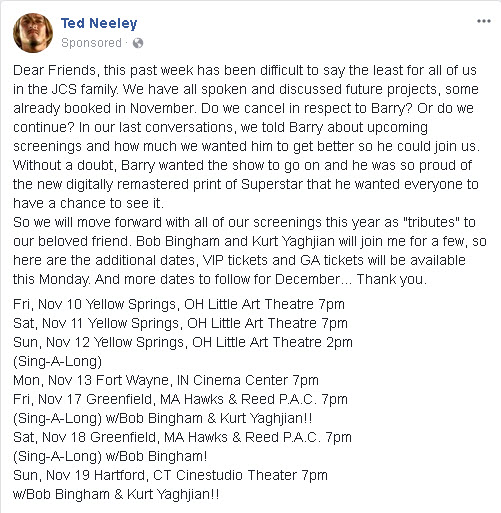501x513 pixels.
Task: Click the 'Fri, Nov 10 Yellow Springs' line
Action: click(x=179, y=304)
